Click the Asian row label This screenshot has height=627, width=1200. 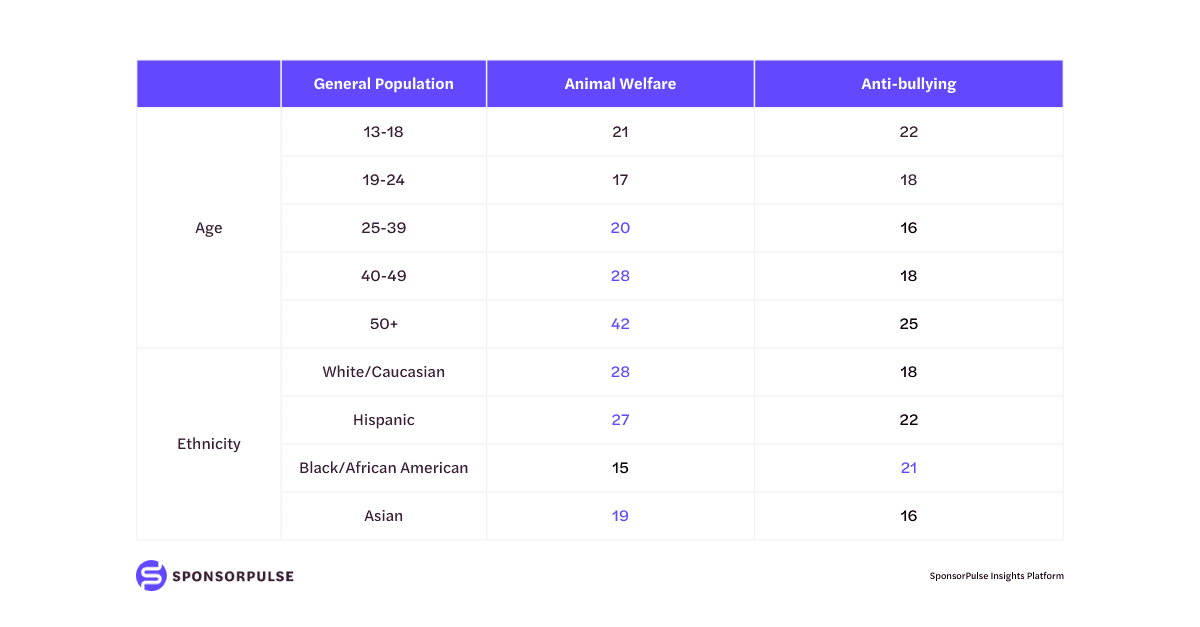click(x=383, y=516)
